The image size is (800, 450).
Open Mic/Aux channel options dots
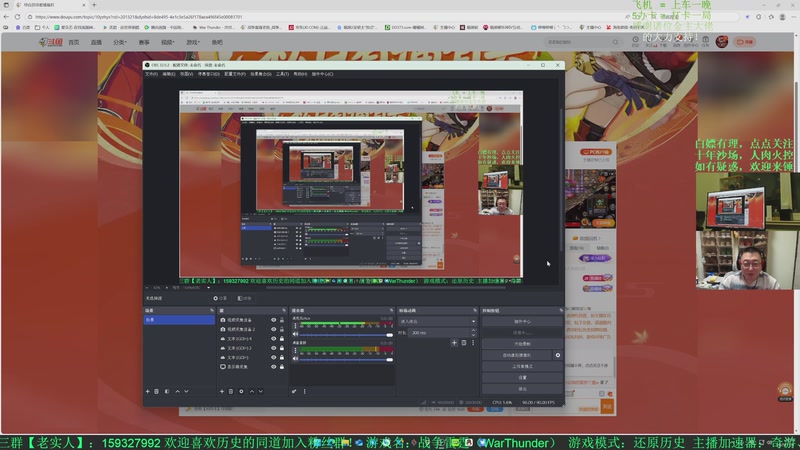tap(295, 326)
